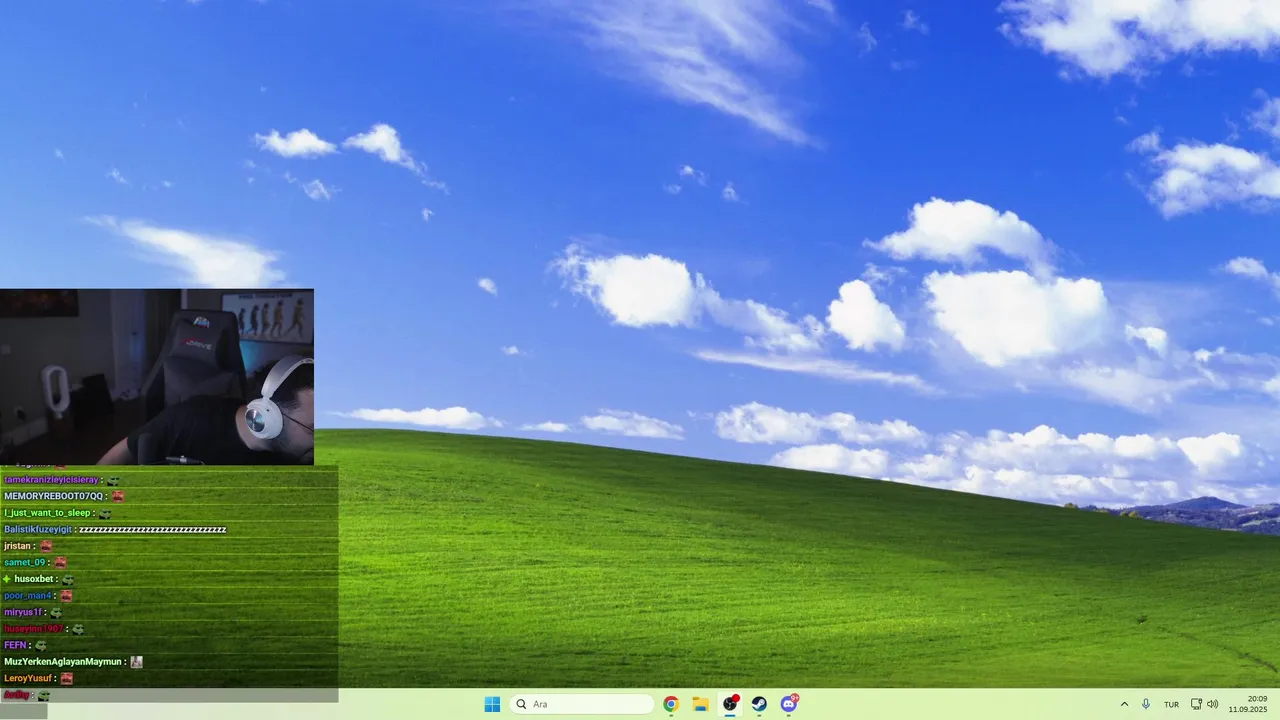Viewport: 1280px width, 720px height.
Task: Change the TUR keyboard language
Action: point(1171,704)
